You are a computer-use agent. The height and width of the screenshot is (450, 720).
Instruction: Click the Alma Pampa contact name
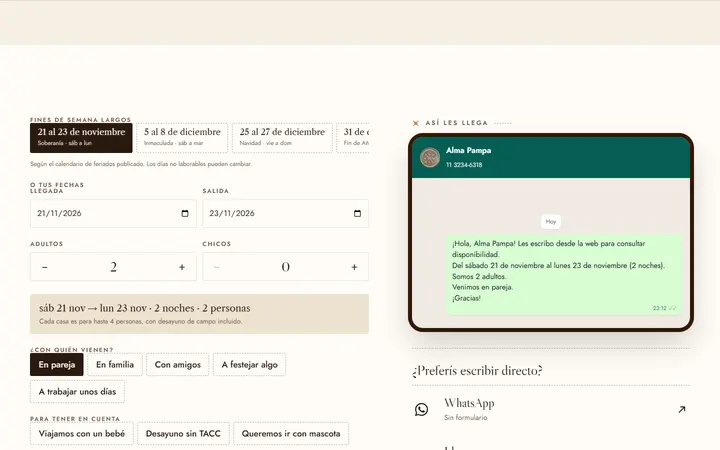(468, 151)
